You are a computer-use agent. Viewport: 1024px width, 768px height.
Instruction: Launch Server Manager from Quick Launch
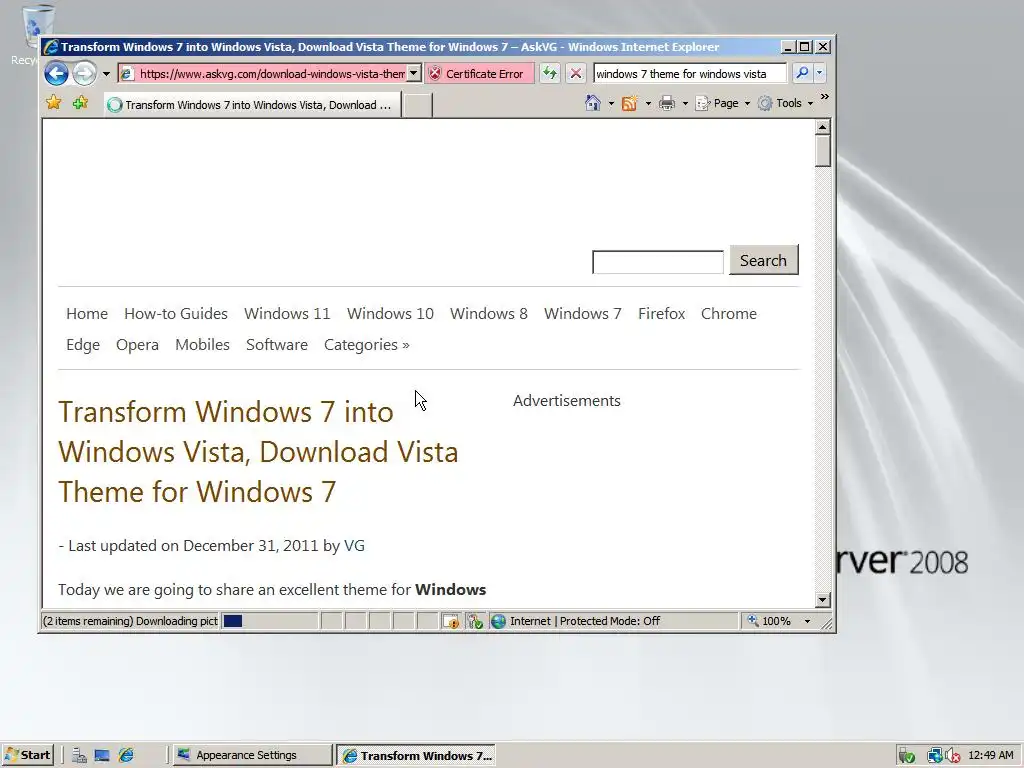coord(79,756)
